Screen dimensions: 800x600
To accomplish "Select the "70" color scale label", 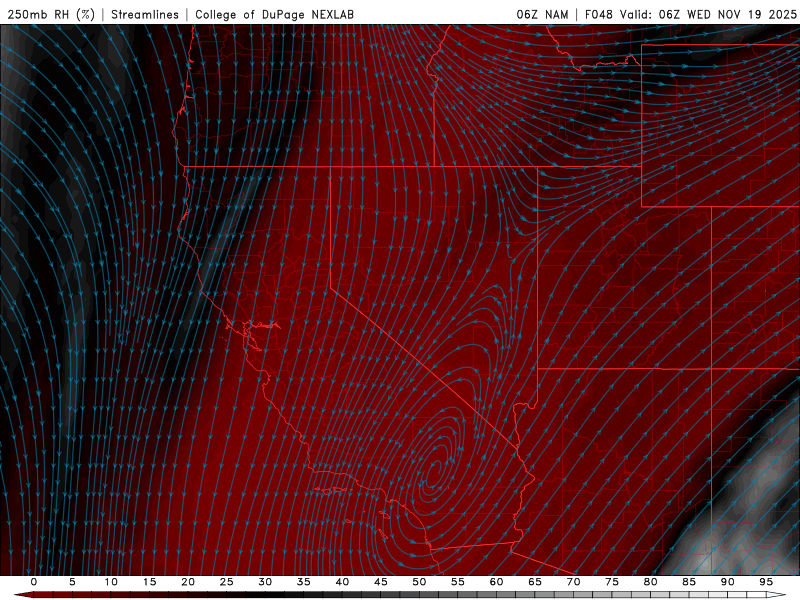I will point(573,582).
